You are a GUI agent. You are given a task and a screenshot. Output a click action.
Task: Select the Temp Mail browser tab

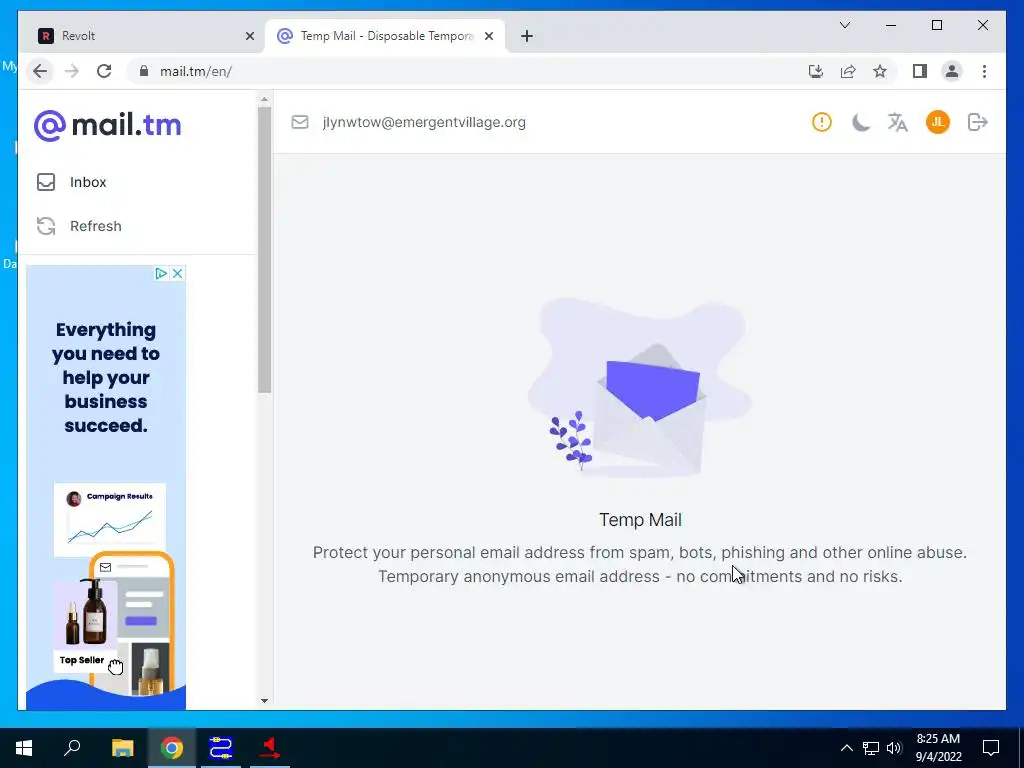[x=385, y=36]
